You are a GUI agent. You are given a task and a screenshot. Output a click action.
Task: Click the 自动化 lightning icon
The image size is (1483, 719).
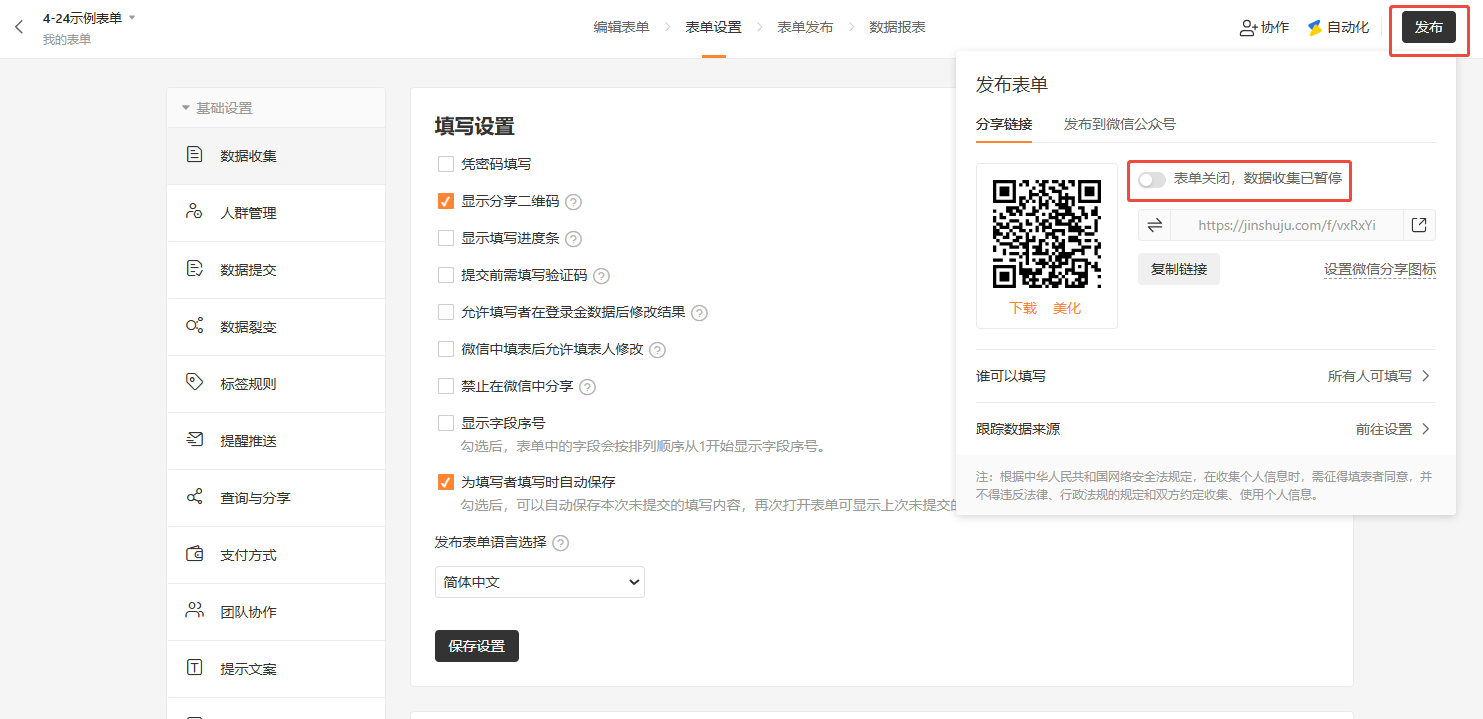click(x=1315, y=28)
